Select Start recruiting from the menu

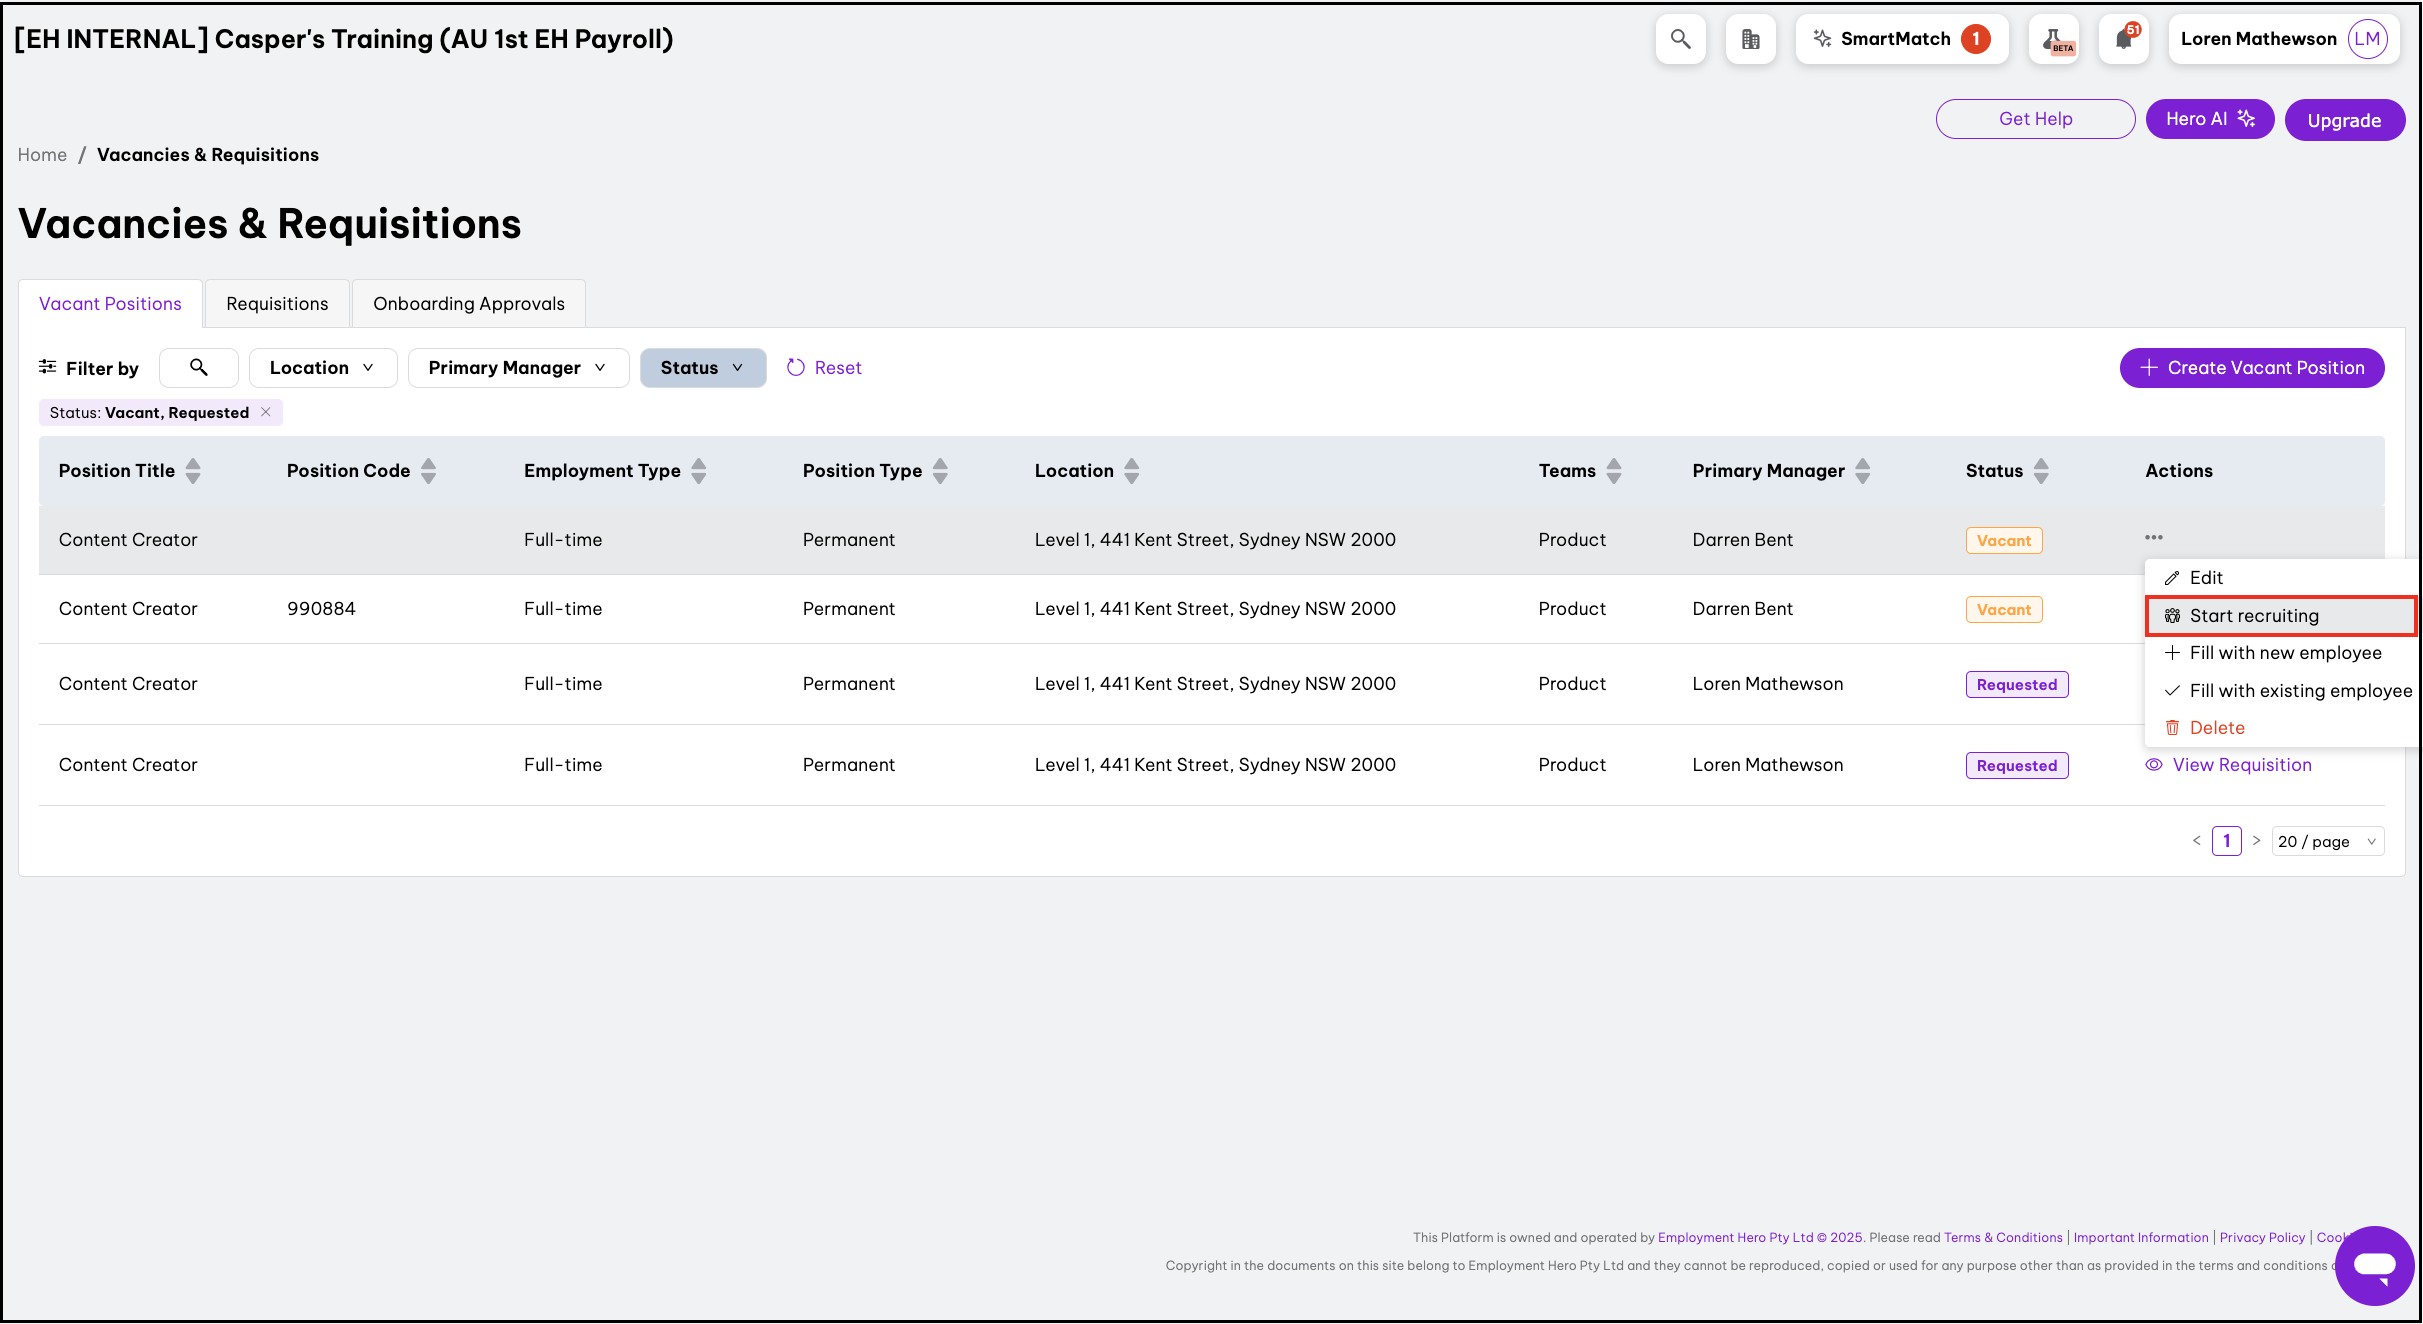pyautogui.click(x=2253, y=615)
